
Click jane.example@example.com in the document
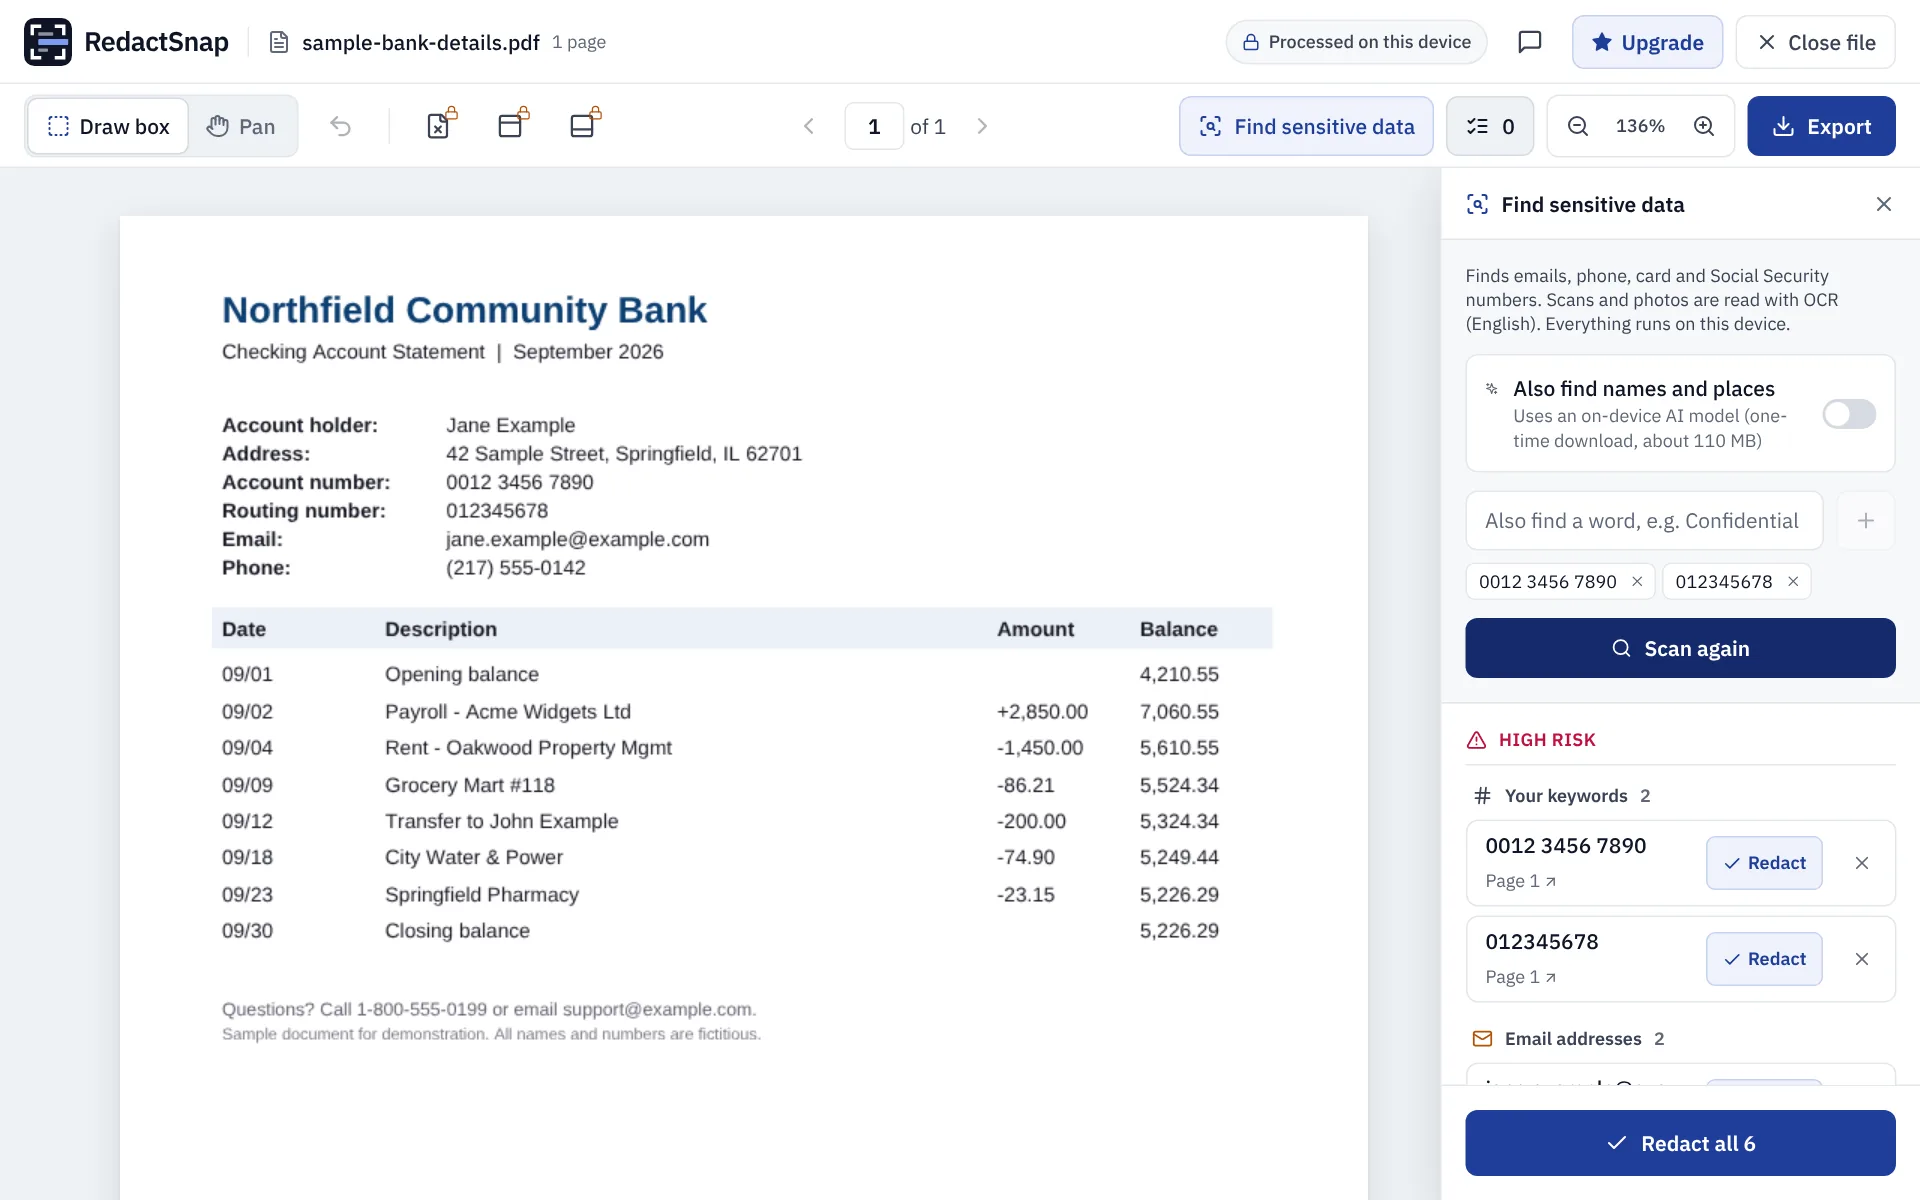577,539
